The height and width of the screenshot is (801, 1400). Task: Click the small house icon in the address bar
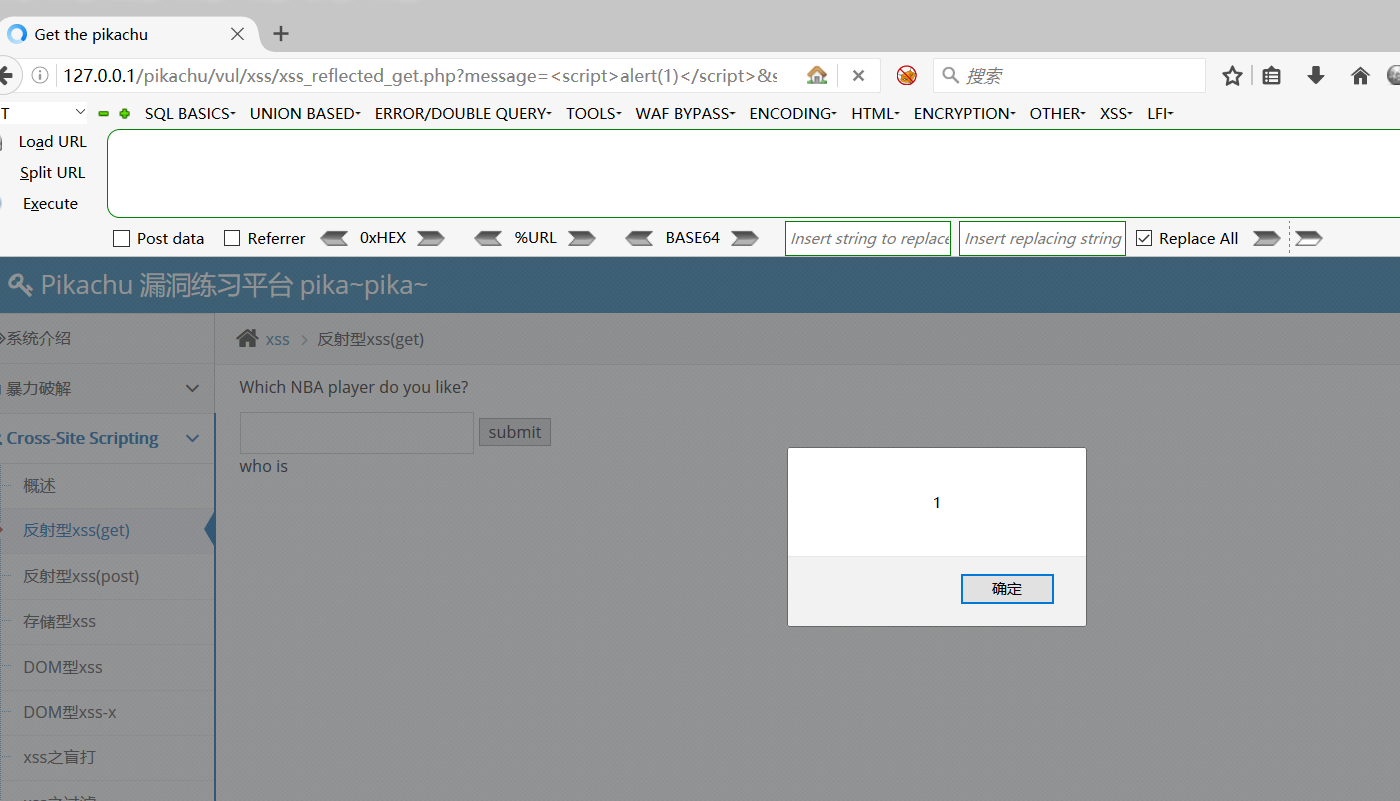coord(817,75)
